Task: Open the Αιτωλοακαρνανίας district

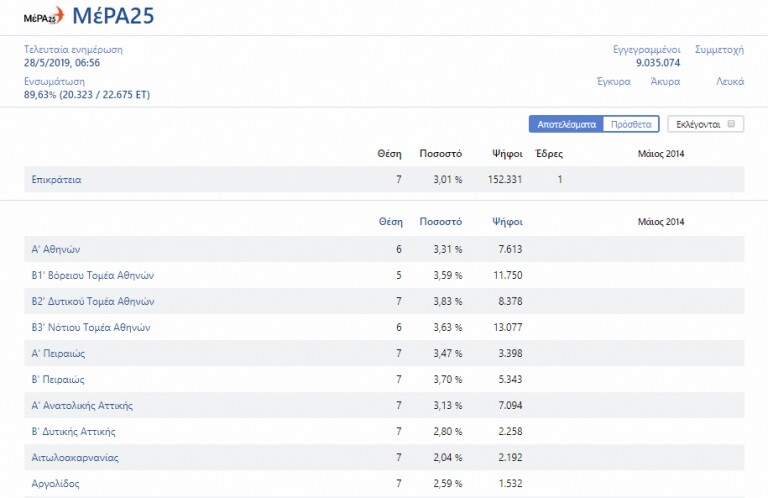Action: tap(75, 457)
